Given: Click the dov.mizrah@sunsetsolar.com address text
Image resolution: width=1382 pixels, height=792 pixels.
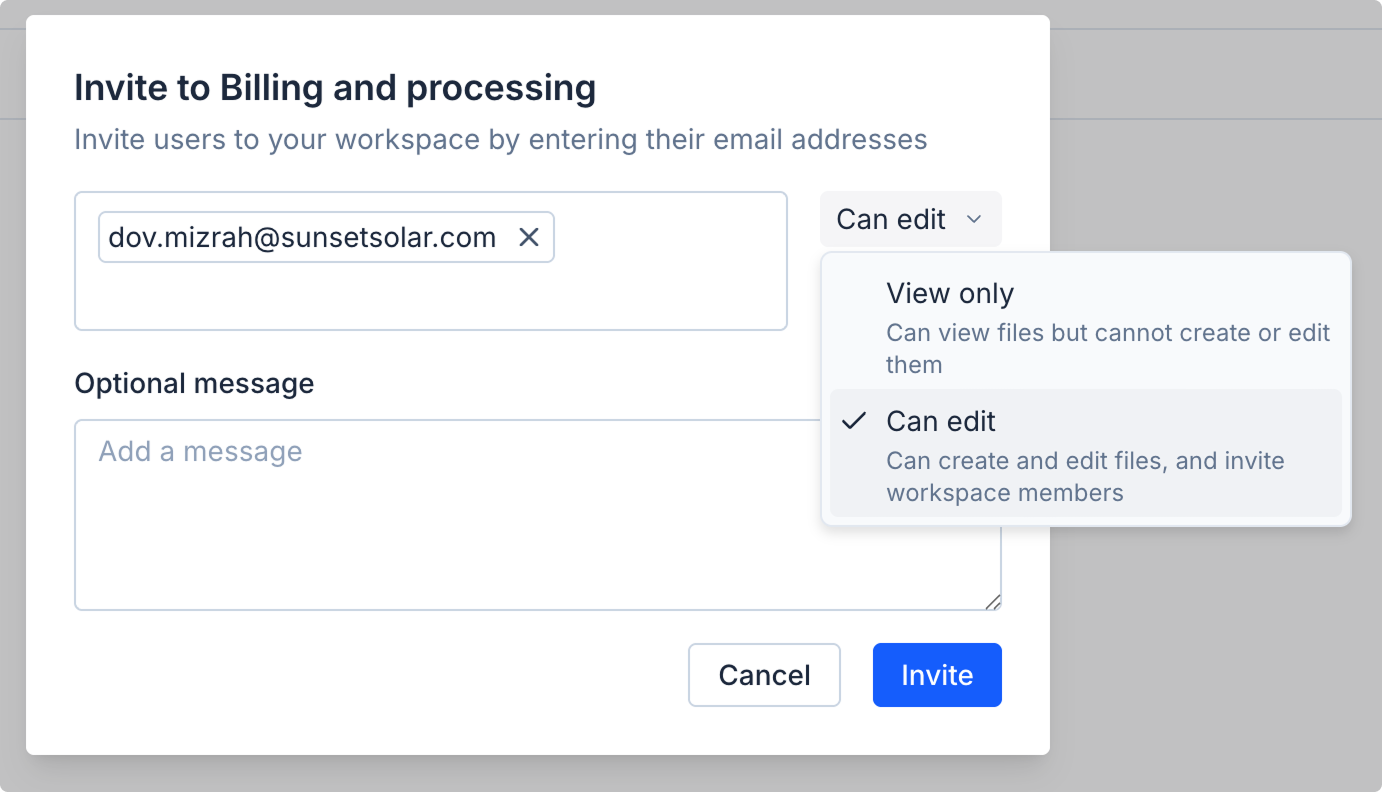Looking at the screenshot, I should 302,237.
